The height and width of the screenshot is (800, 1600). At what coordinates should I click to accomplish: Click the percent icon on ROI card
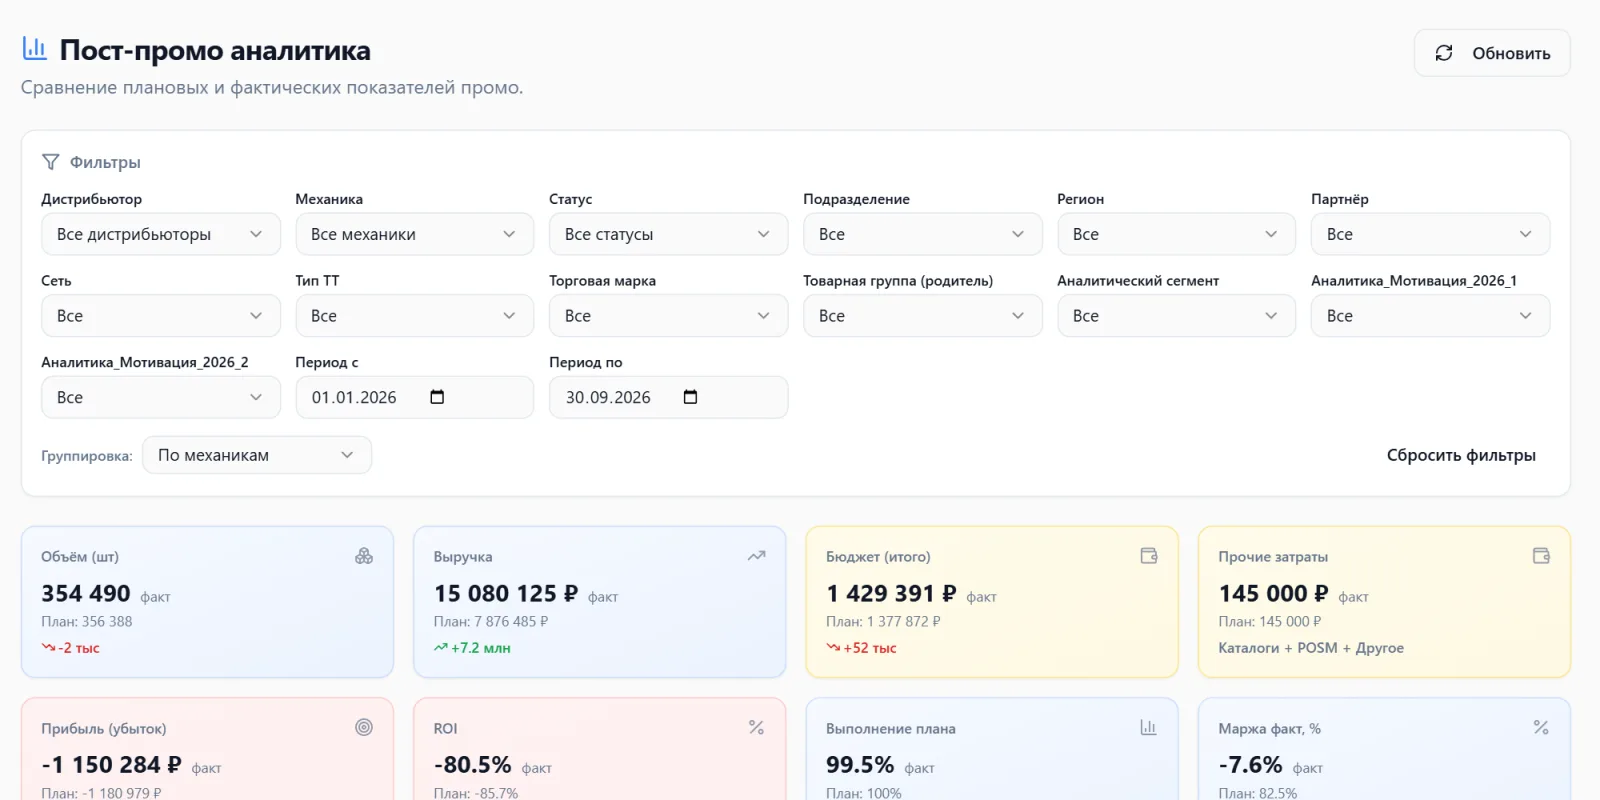(x=757, y=727)
